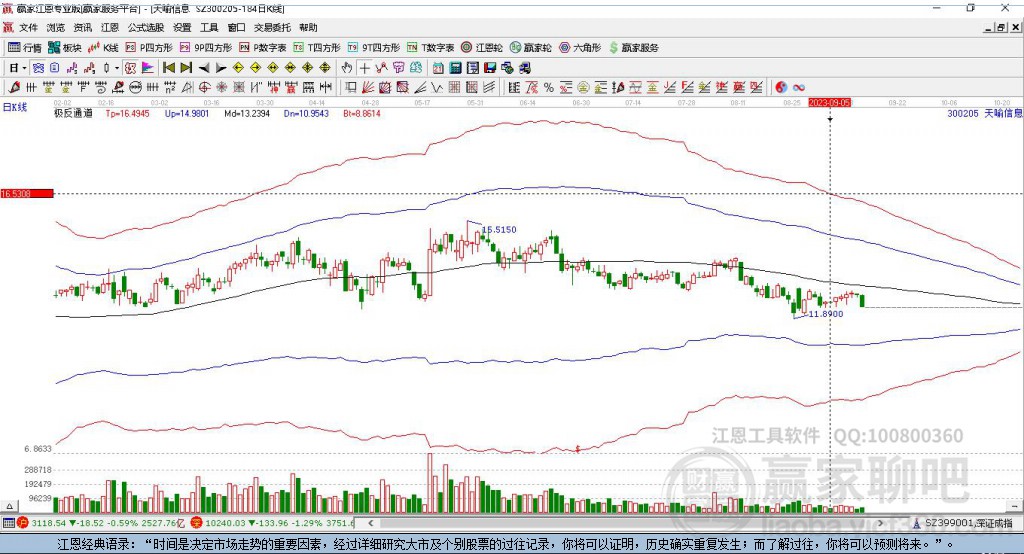This screenshot has width=1024, height=554.
Task: Click the last yellow diamond arrow icon
Action: 325,68
